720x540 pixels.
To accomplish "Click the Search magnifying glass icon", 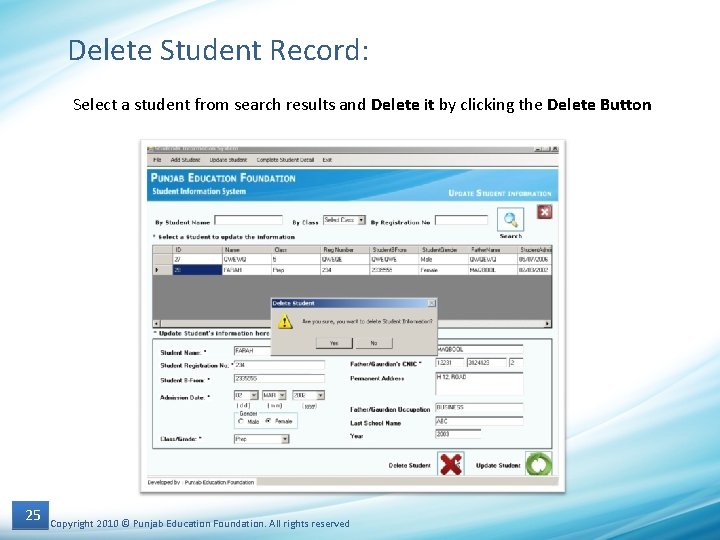I will pyautogui.click(x=510, y=219).
